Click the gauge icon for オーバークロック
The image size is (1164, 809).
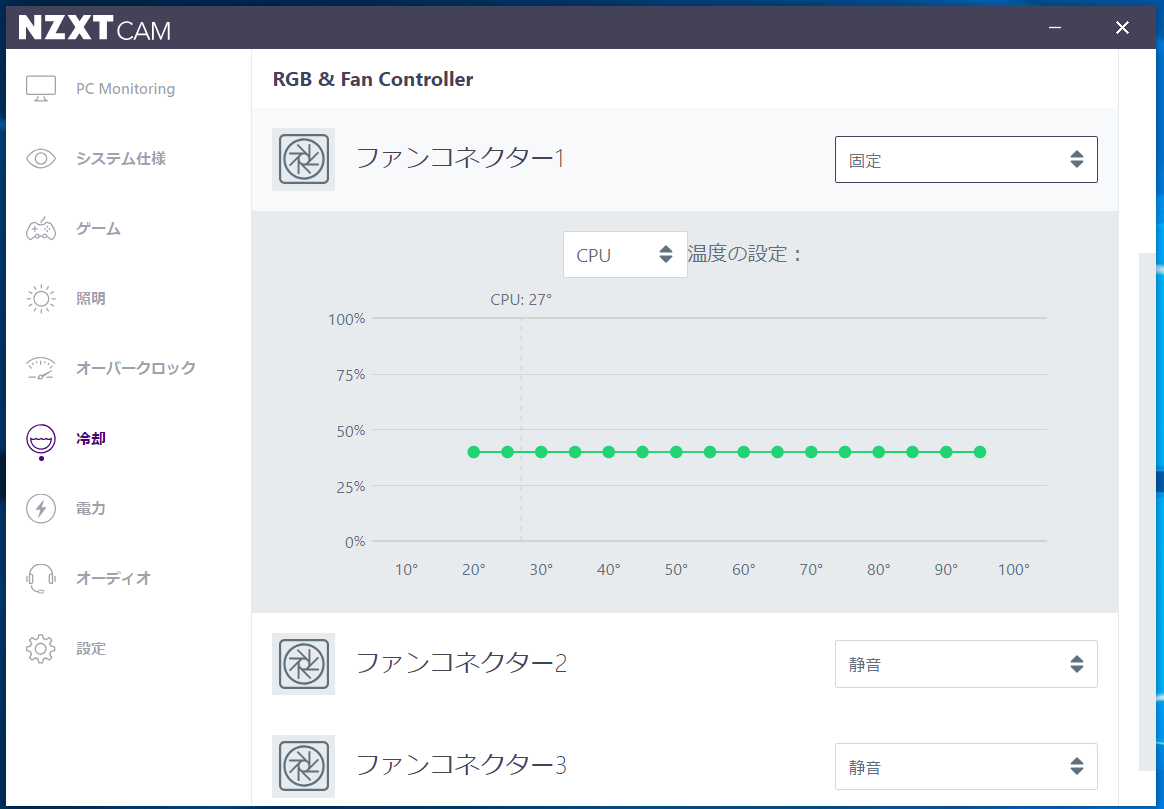click(41, 368)
